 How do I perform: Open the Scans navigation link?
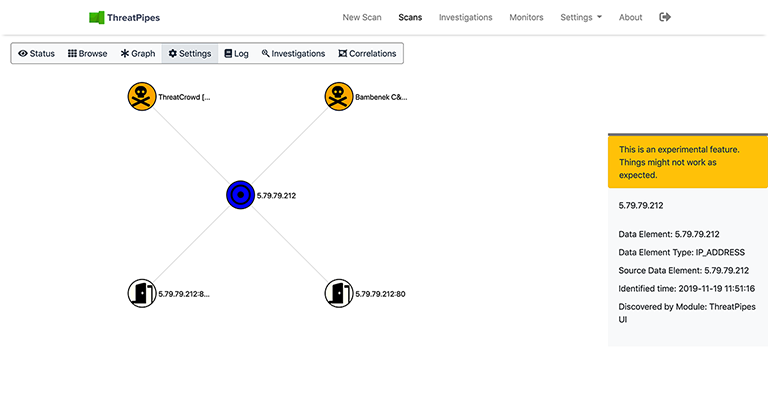[x=410, y=17]
